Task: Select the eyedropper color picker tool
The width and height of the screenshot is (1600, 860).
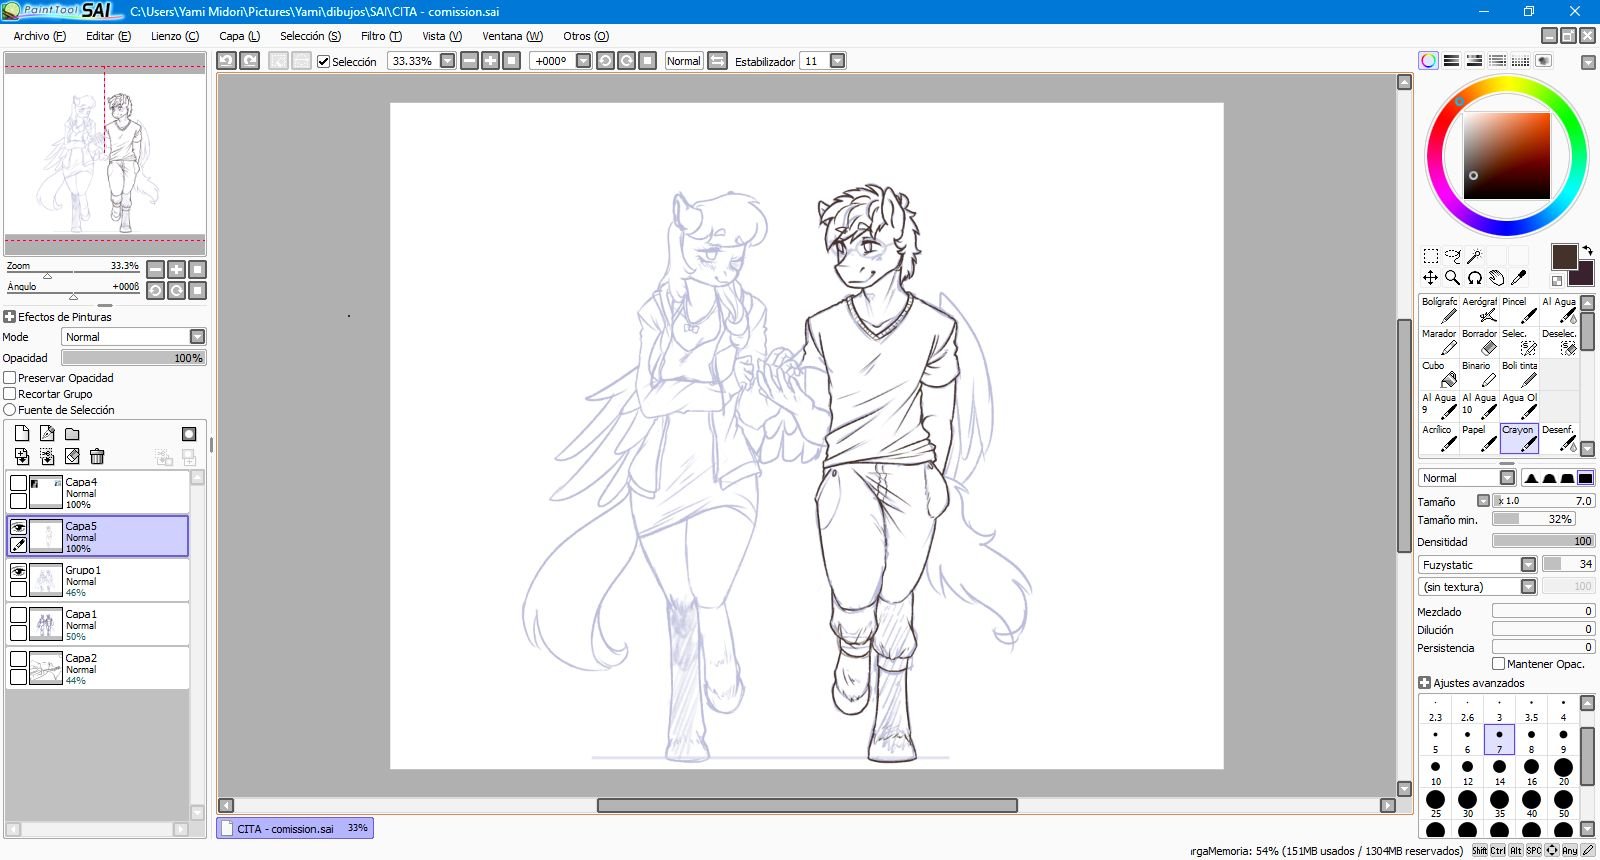Action: coord(1519,278)
